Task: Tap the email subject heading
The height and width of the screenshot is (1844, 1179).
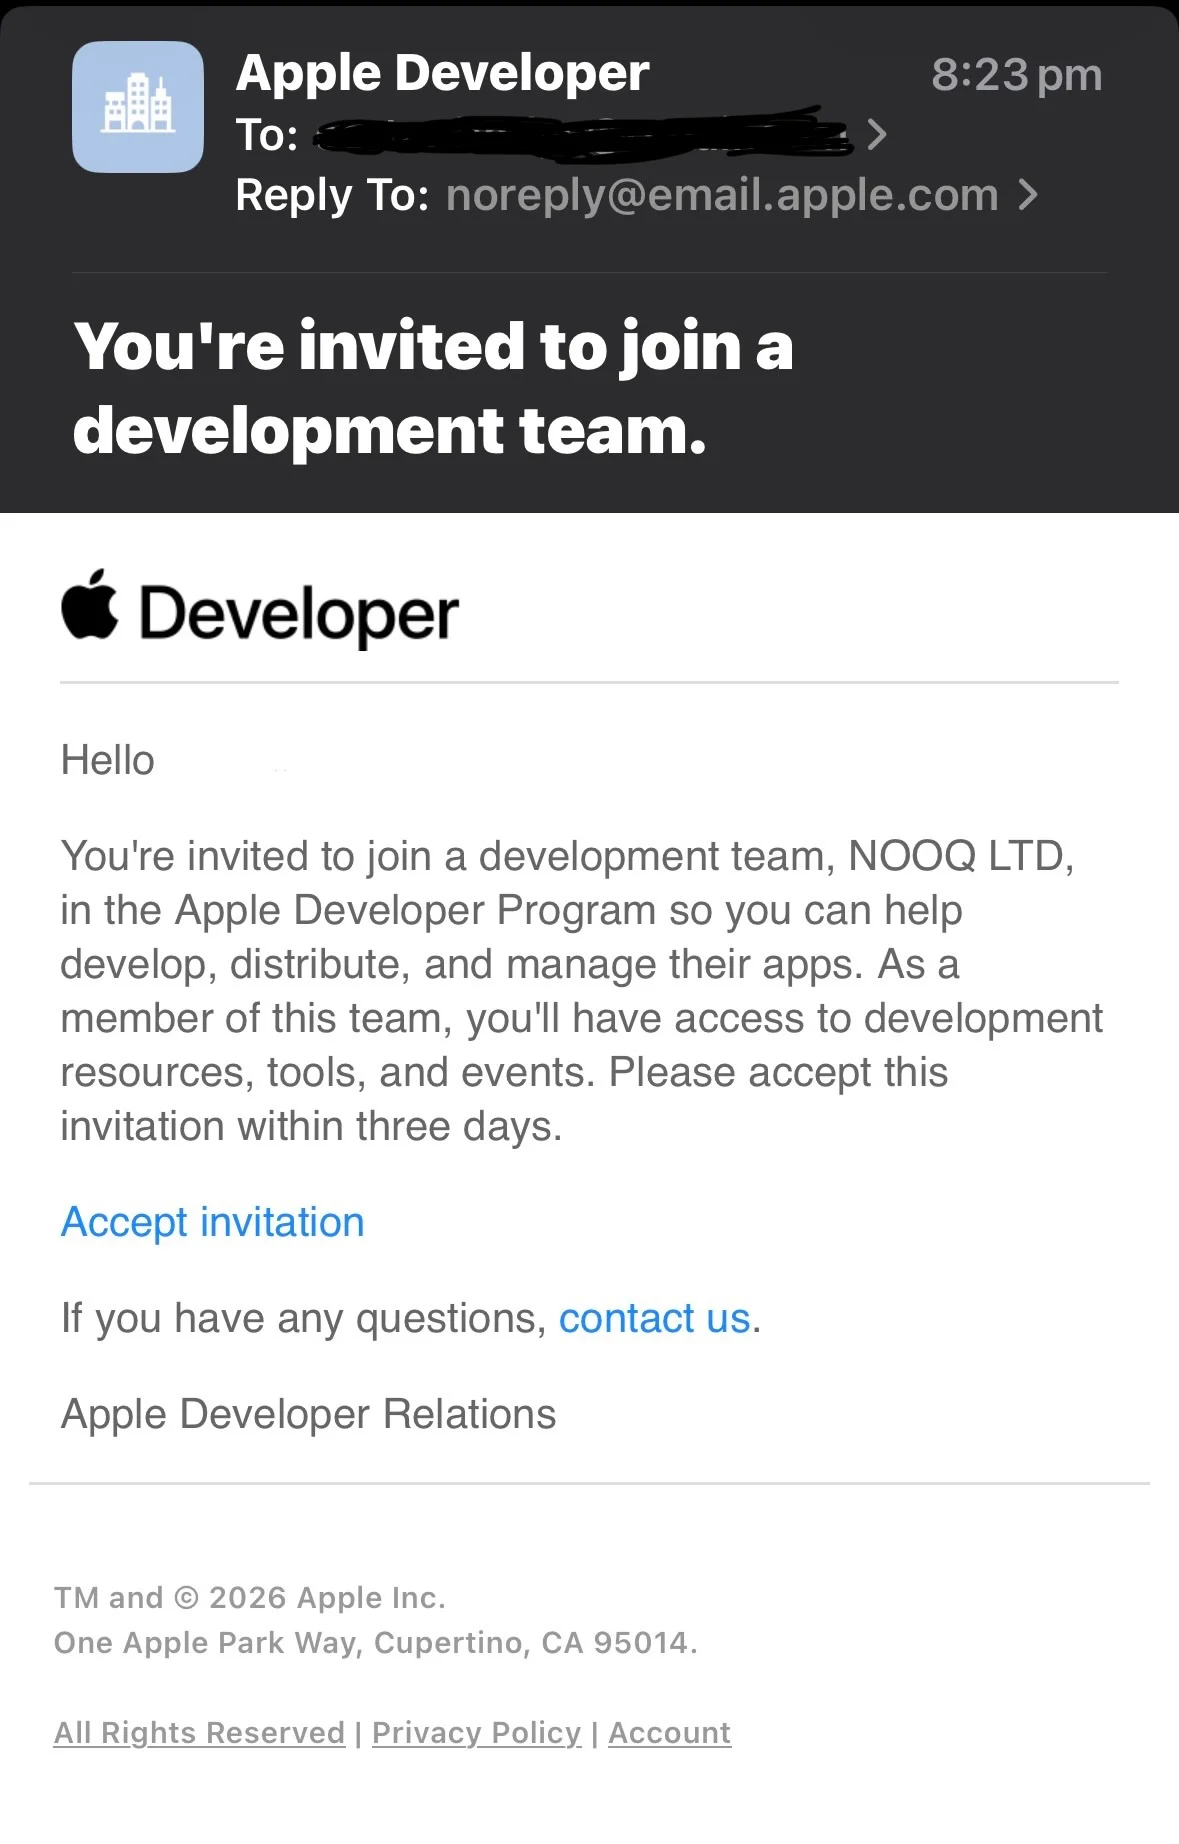Action: point(433,388)
